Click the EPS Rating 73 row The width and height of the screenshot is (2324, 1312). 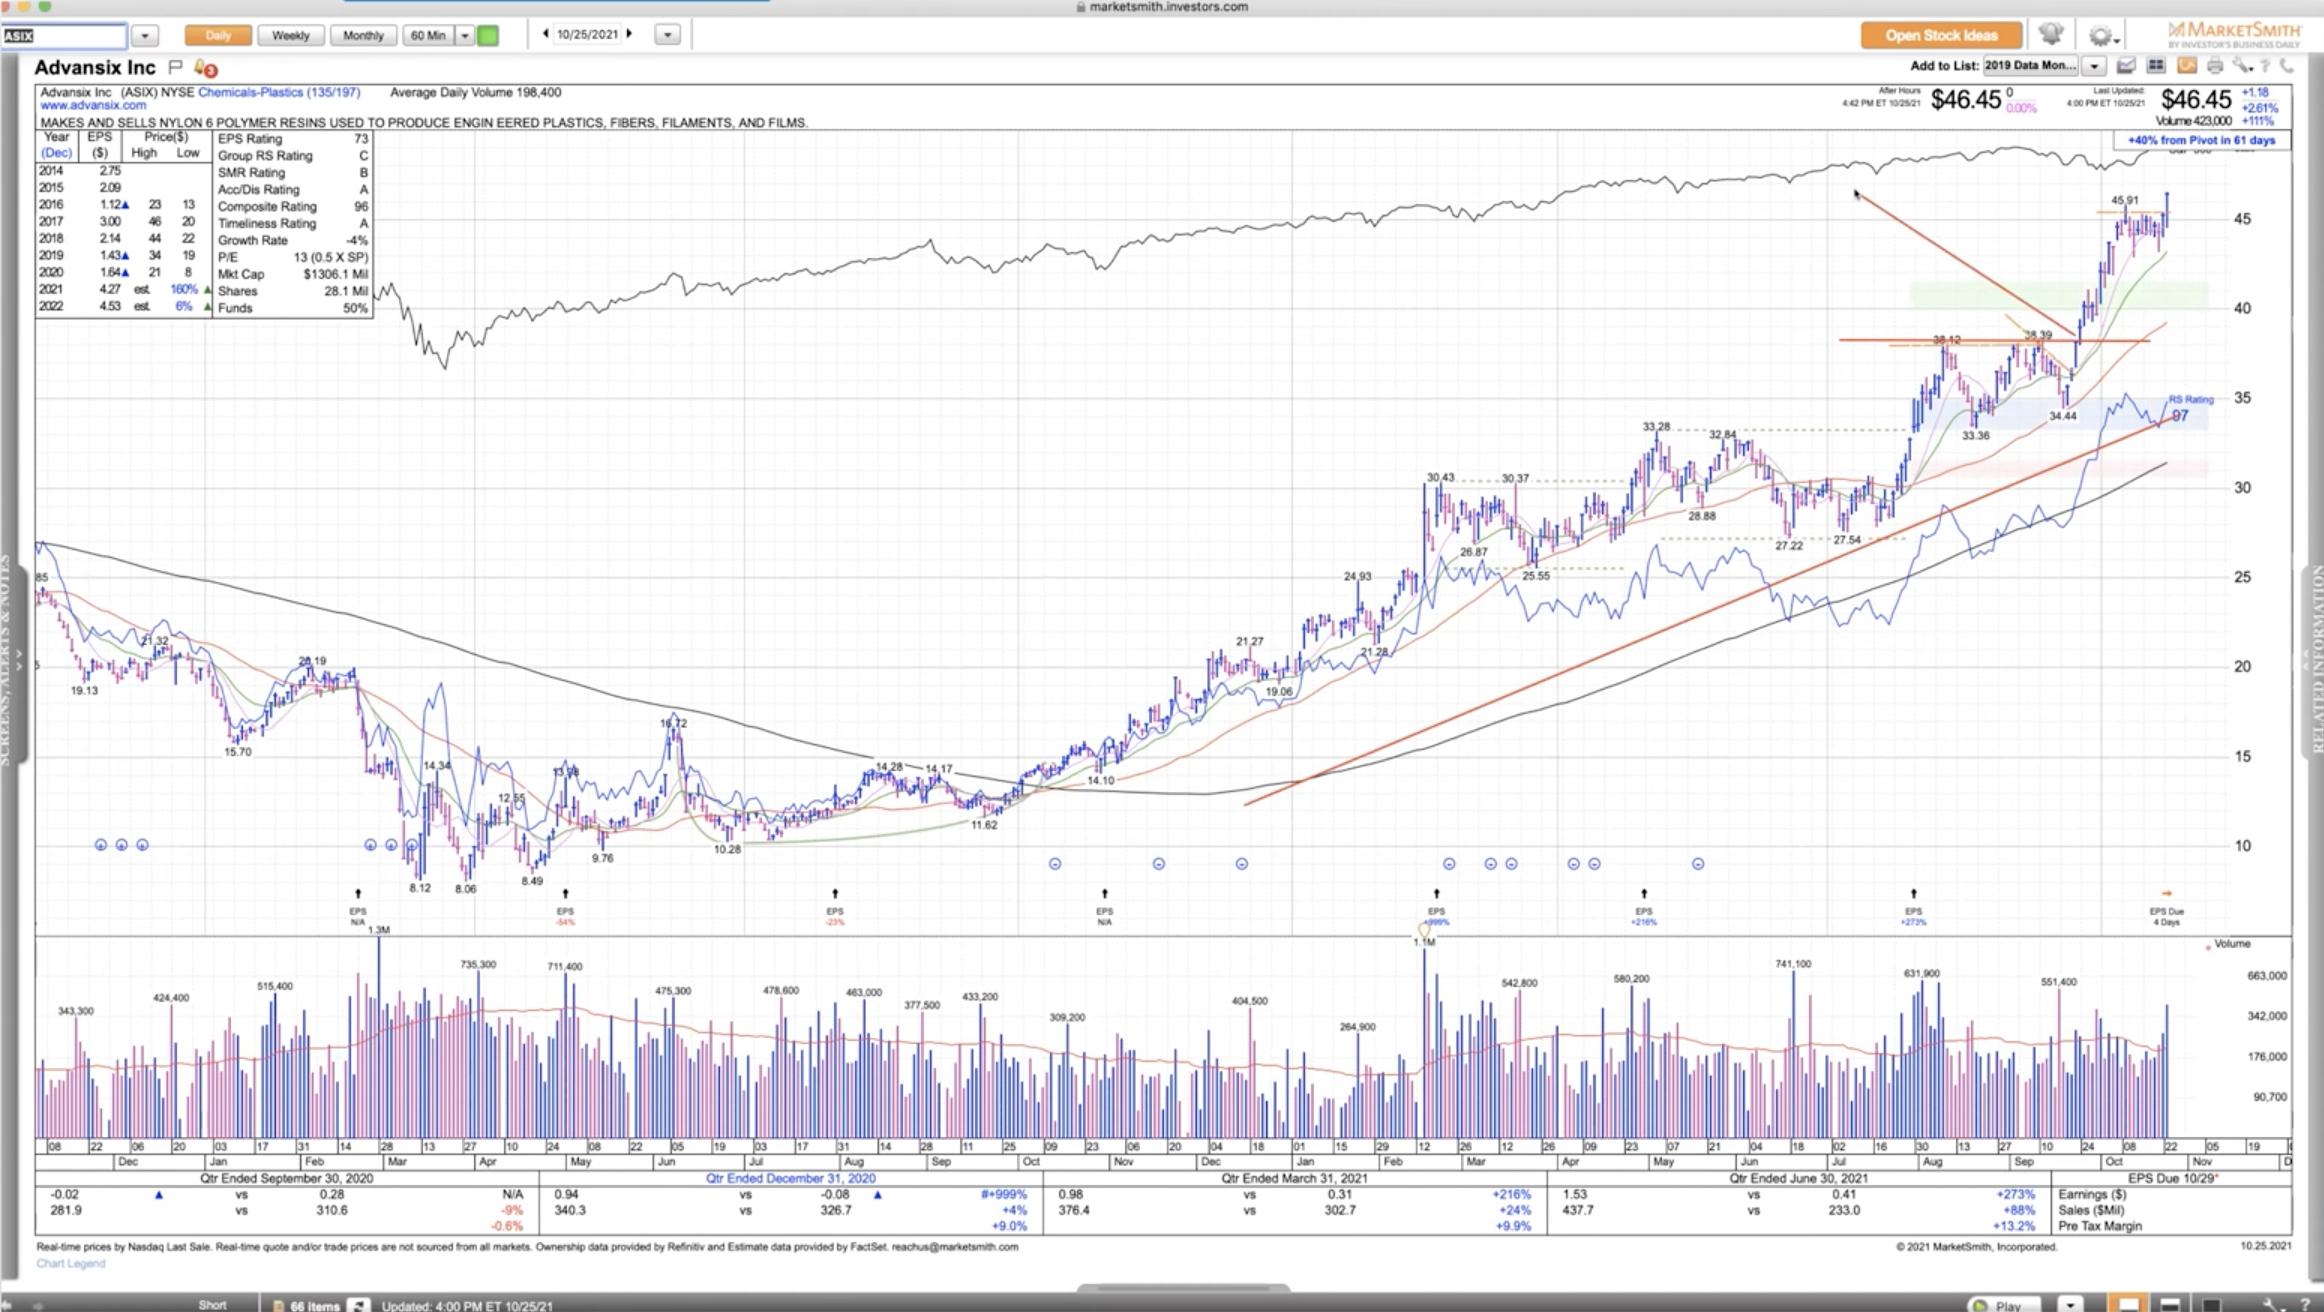coord(292,139)
